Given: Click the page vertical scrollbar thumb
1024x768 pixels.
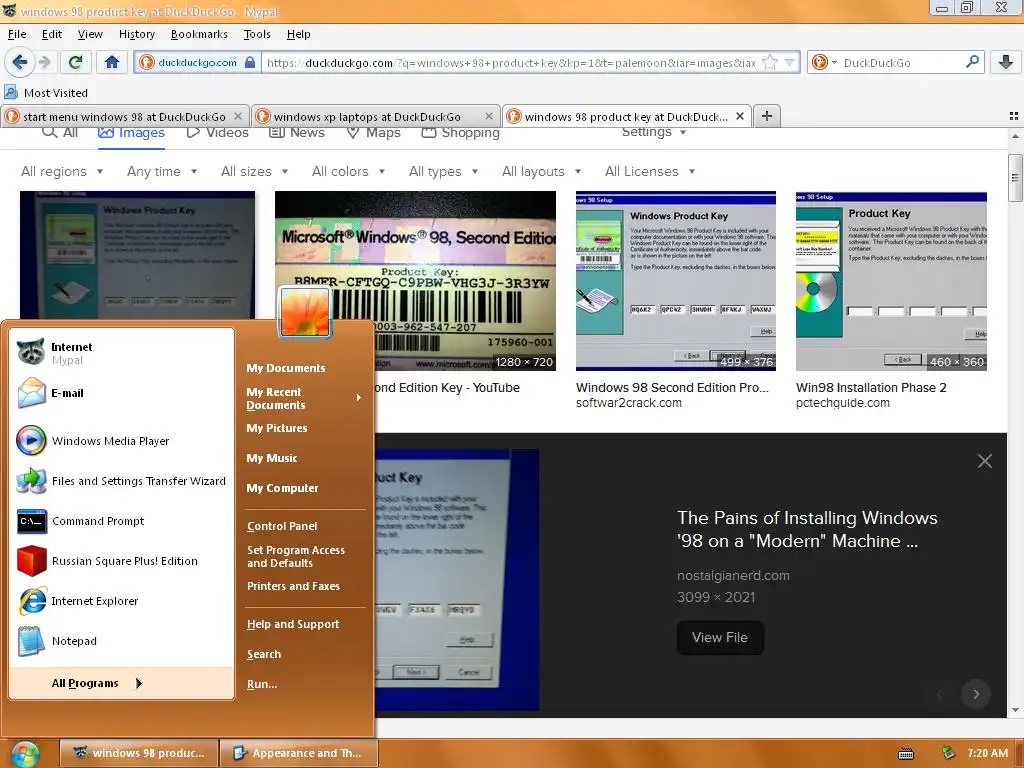Looking at the screenshot, I should click(x=1014, y=178).
